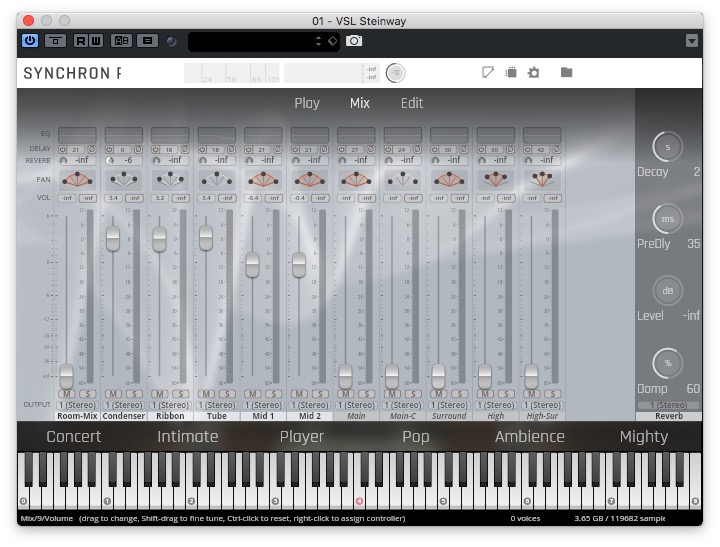Click the Condenser pan control
The image size is (720, 547).
[x=124, y=180]
